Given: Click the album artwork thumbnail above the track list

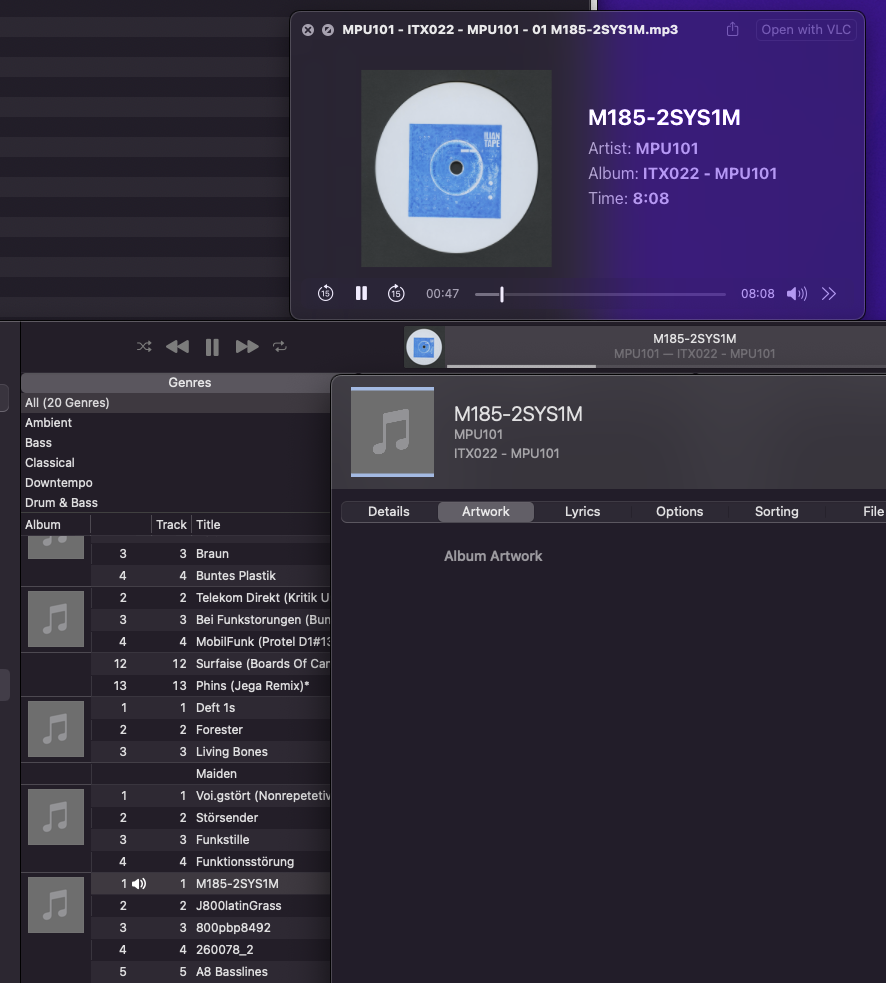Looking at the screenshot, I should pos(424,346).
